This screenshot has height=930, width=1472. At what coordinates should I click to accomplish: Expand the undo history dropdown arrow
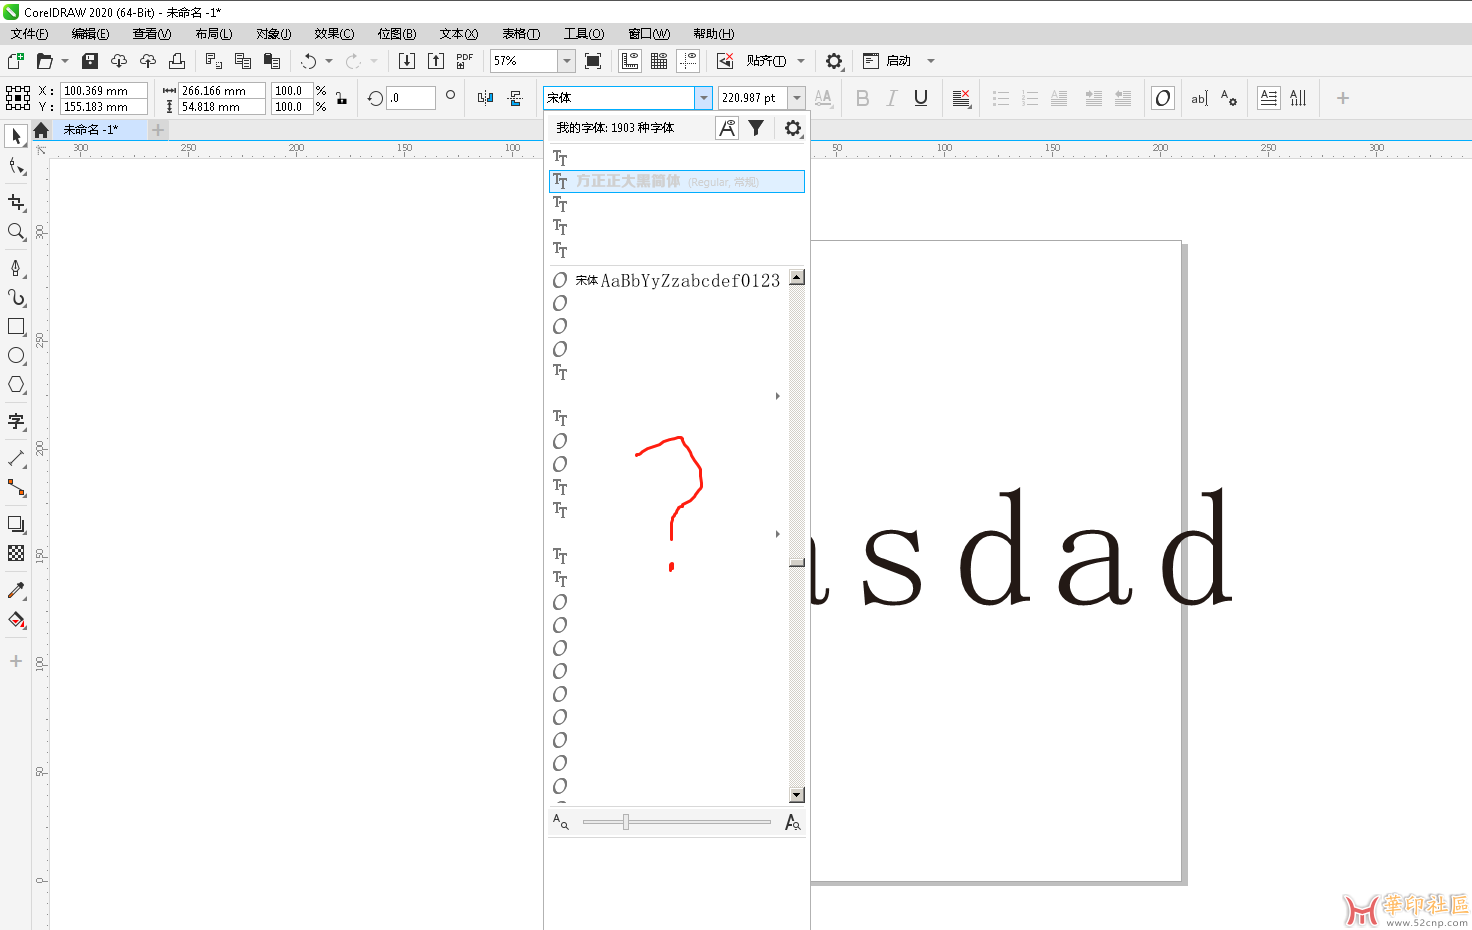328,61
